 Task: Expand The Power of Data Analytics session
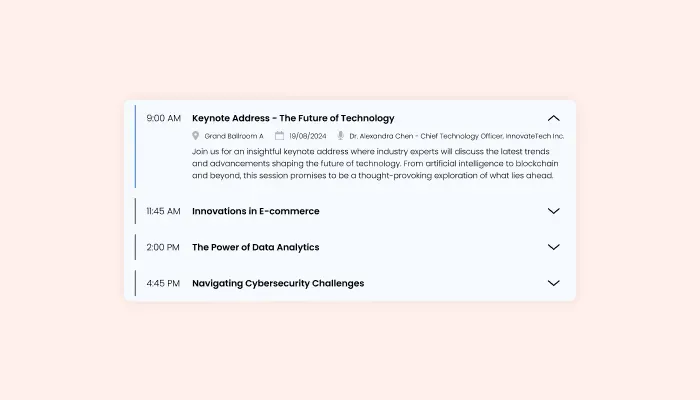(554, 247)
